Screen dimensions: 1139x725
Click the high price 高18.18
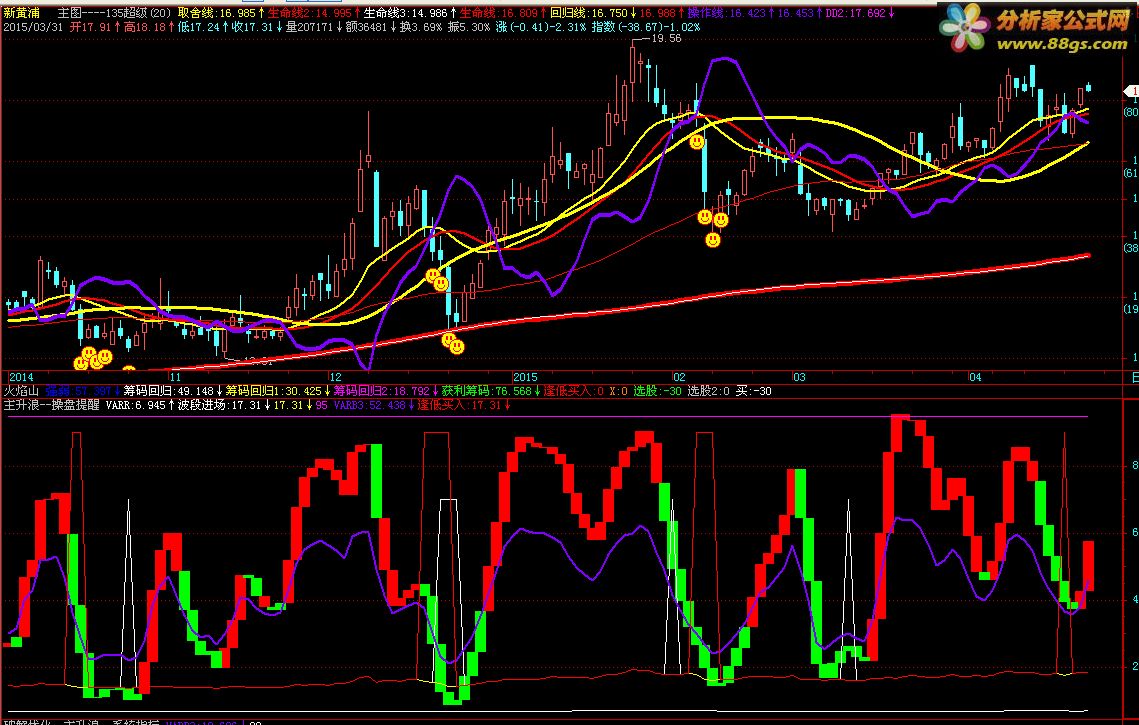[x=145, y=27]
